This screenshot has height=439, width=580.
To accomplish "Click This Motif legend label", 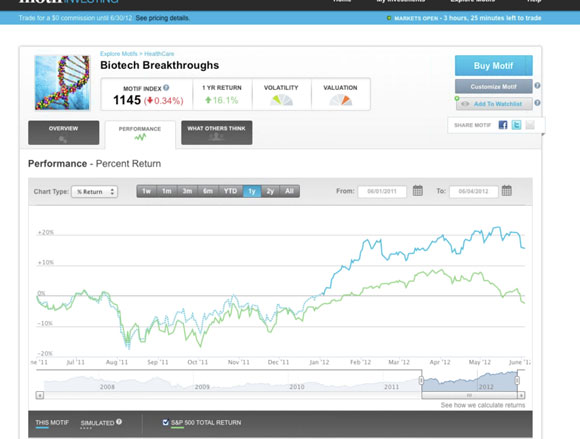I will [x=52, y=422].
